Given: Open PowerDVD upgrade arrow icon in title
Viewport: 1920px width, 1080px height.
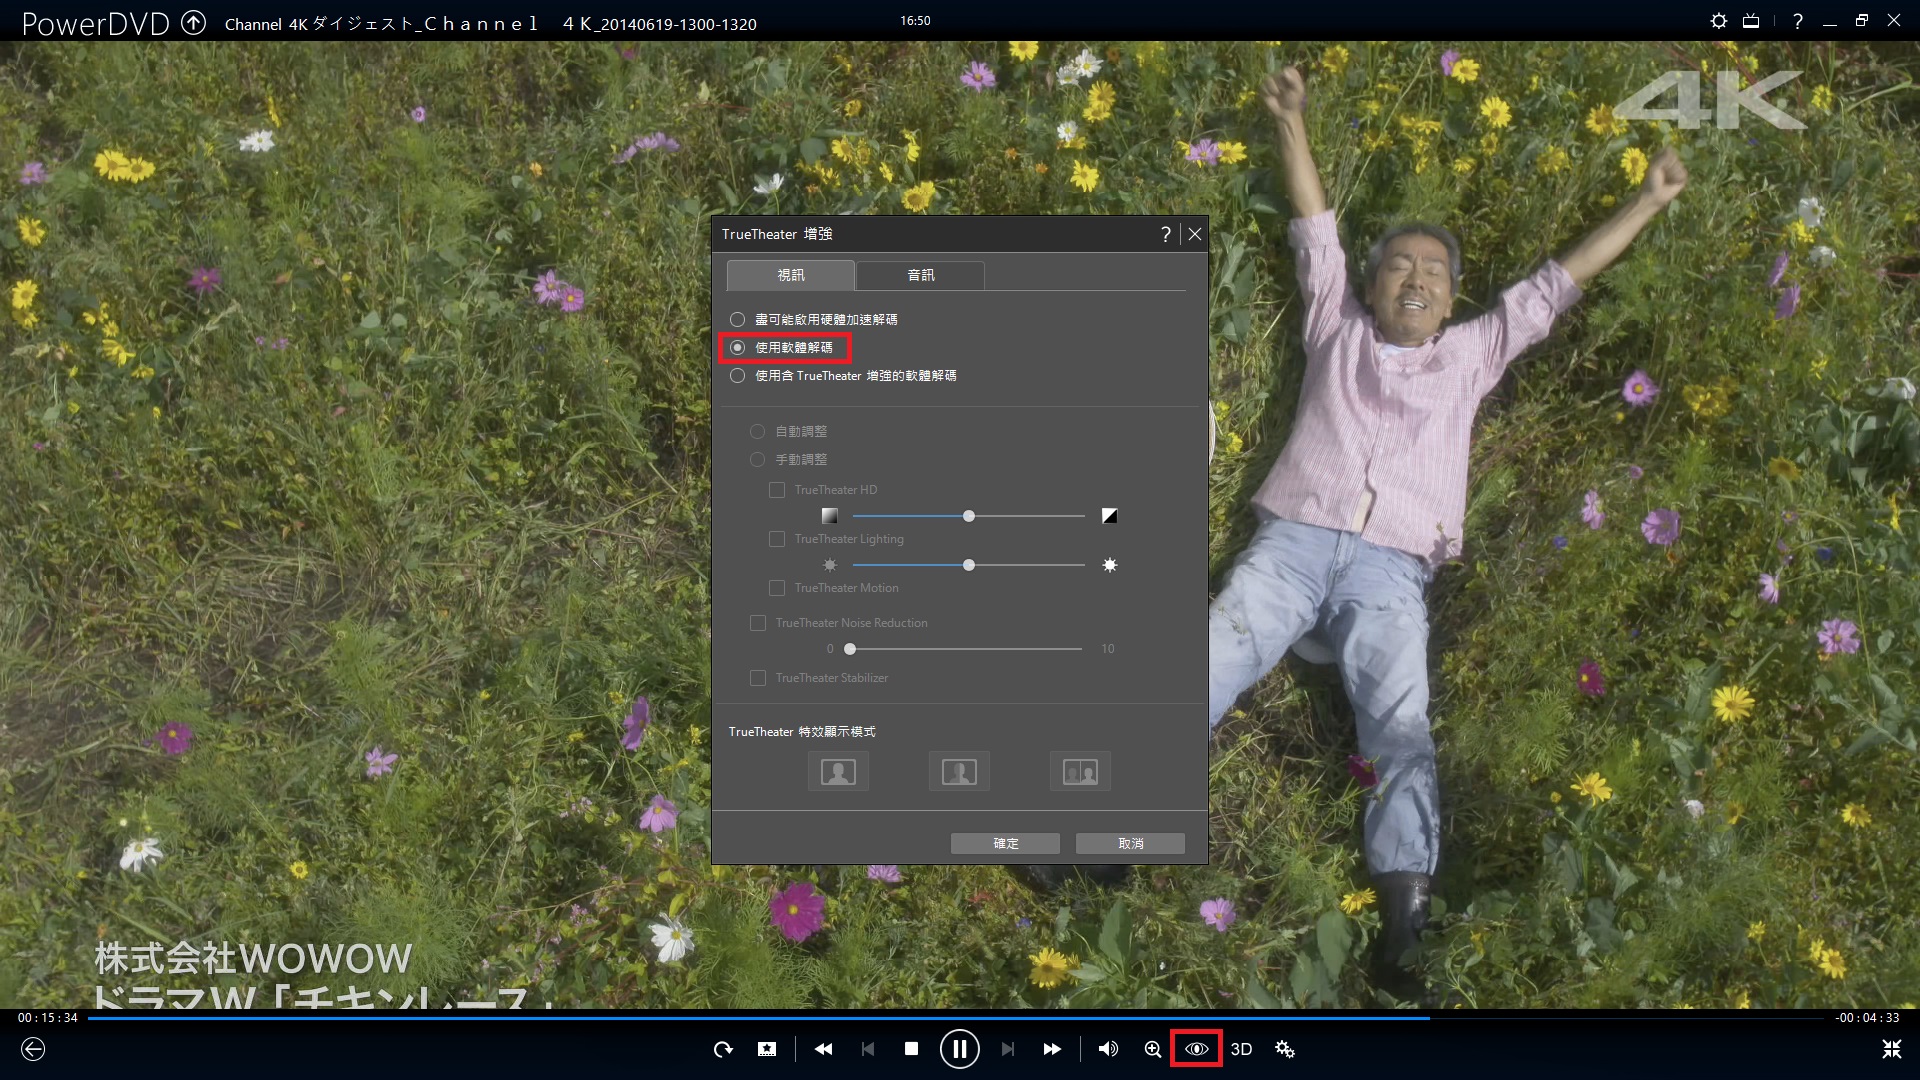Looking at the screenshot, I should (193, 23).
